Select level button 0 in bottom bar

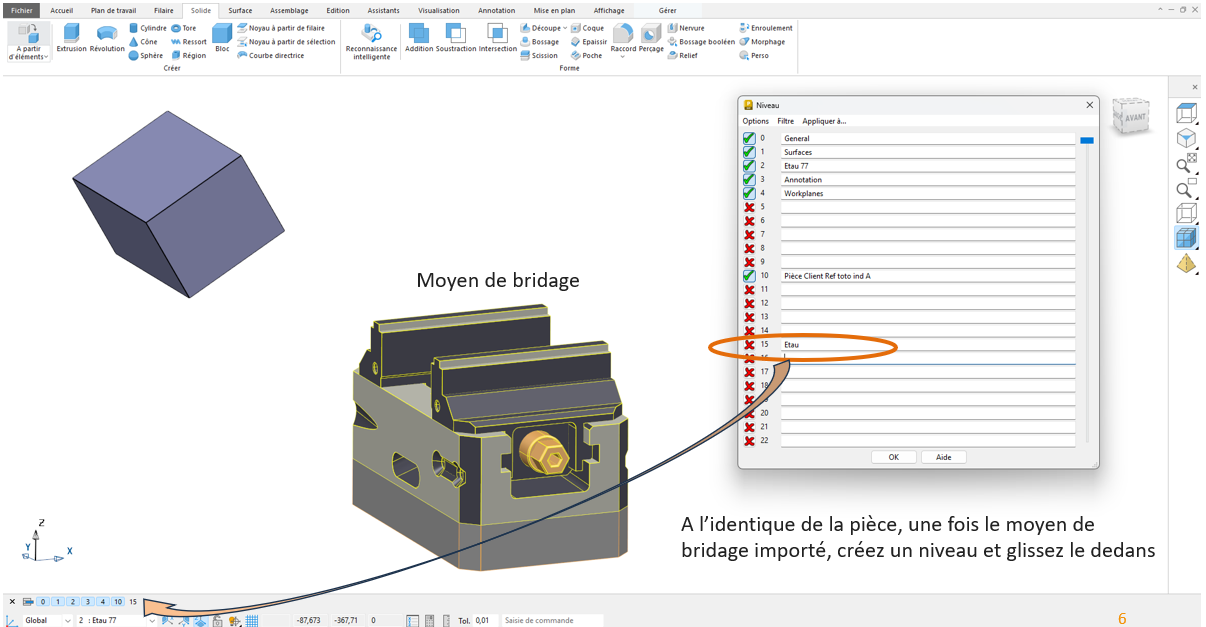pyautogui.click(x=43, y=601)
